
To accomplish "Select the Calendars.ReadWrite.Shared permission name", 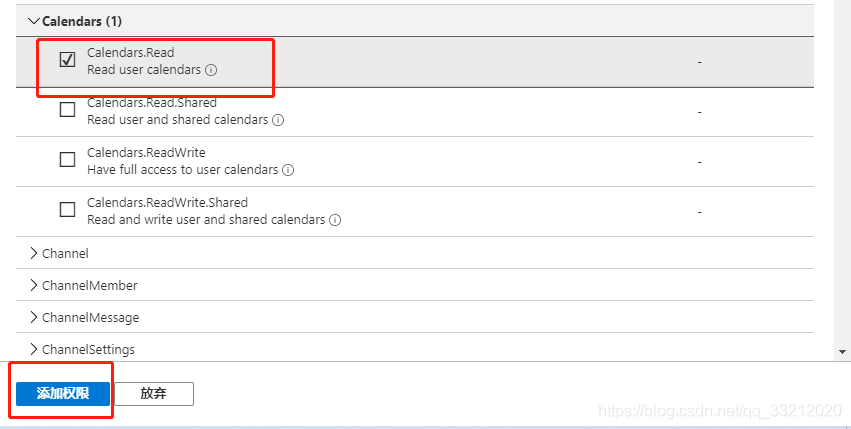I will pyautogui.click(x=167, y=202).
